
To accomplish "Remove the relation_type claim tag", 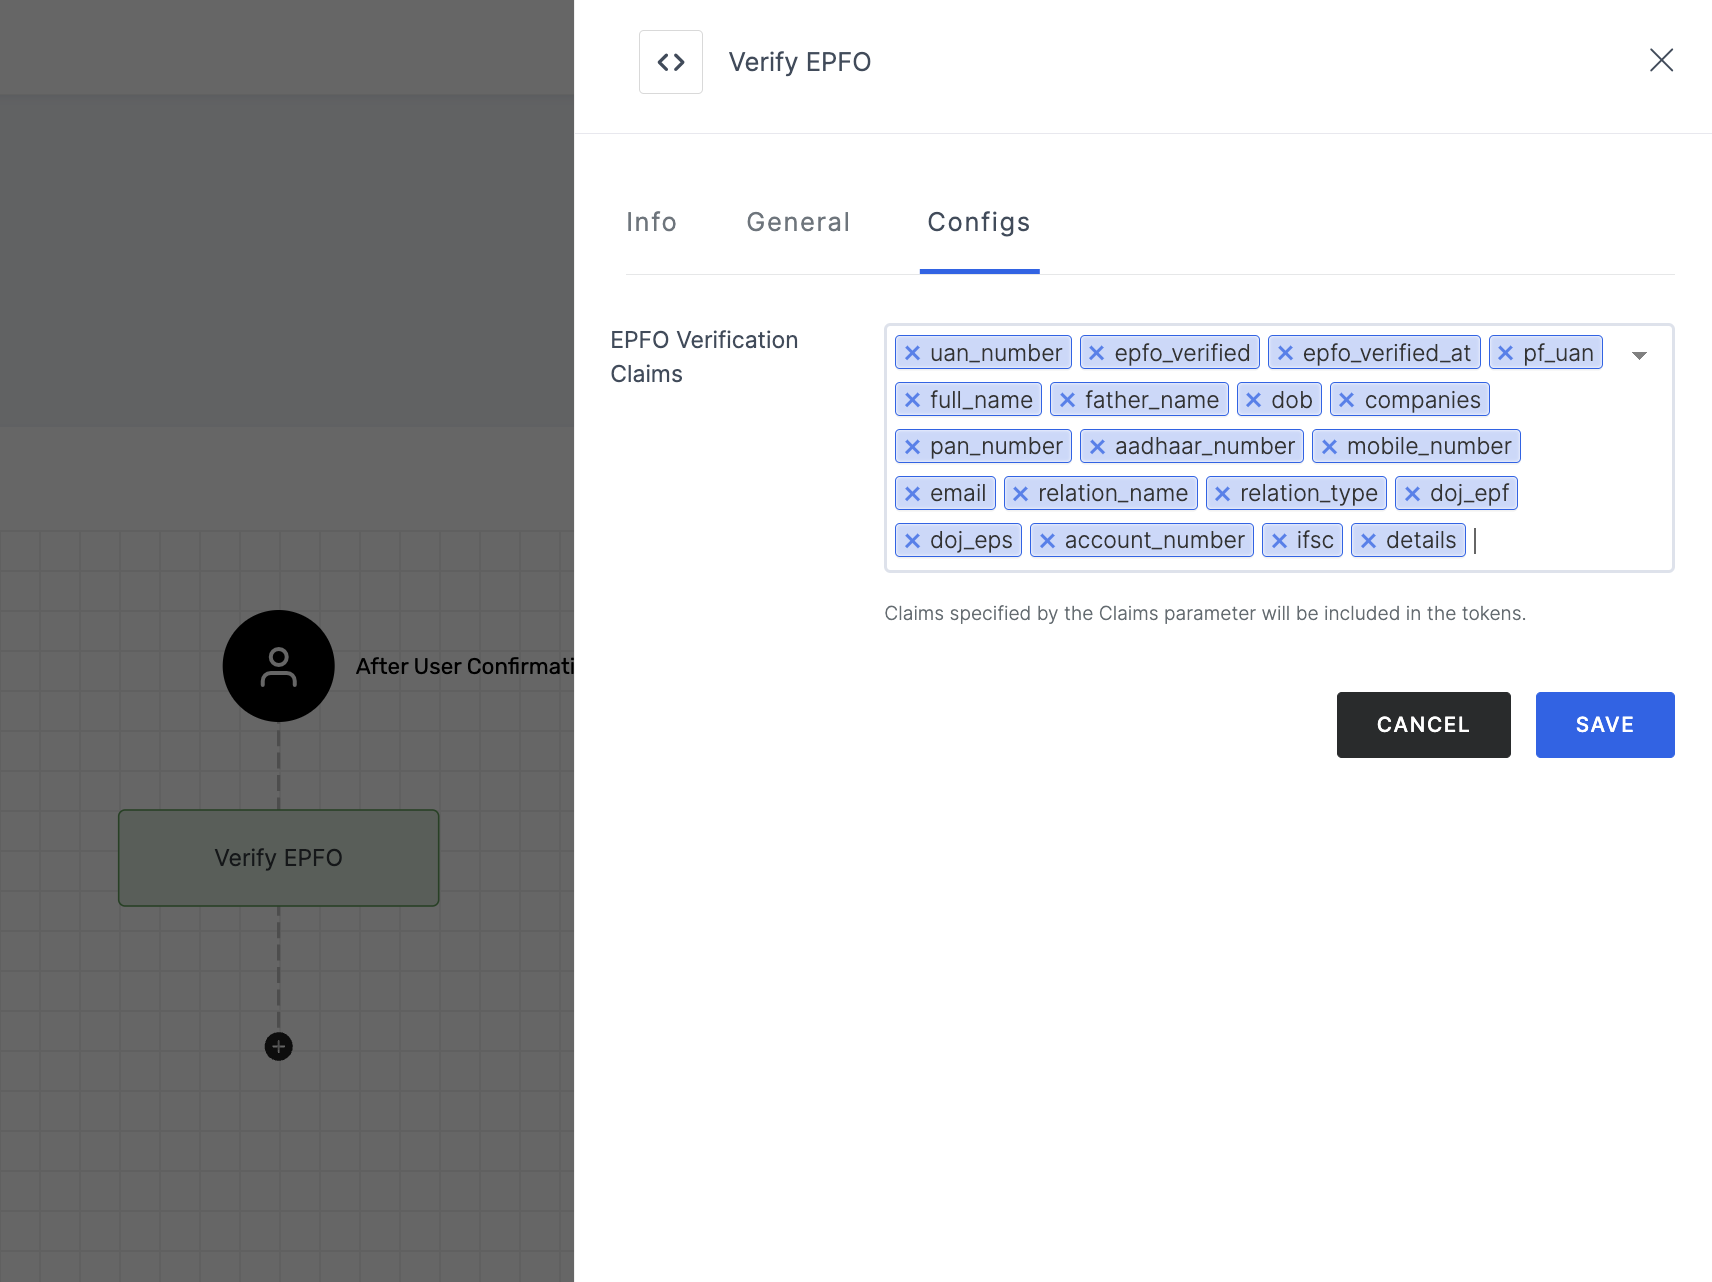I will pos(1222,494).
